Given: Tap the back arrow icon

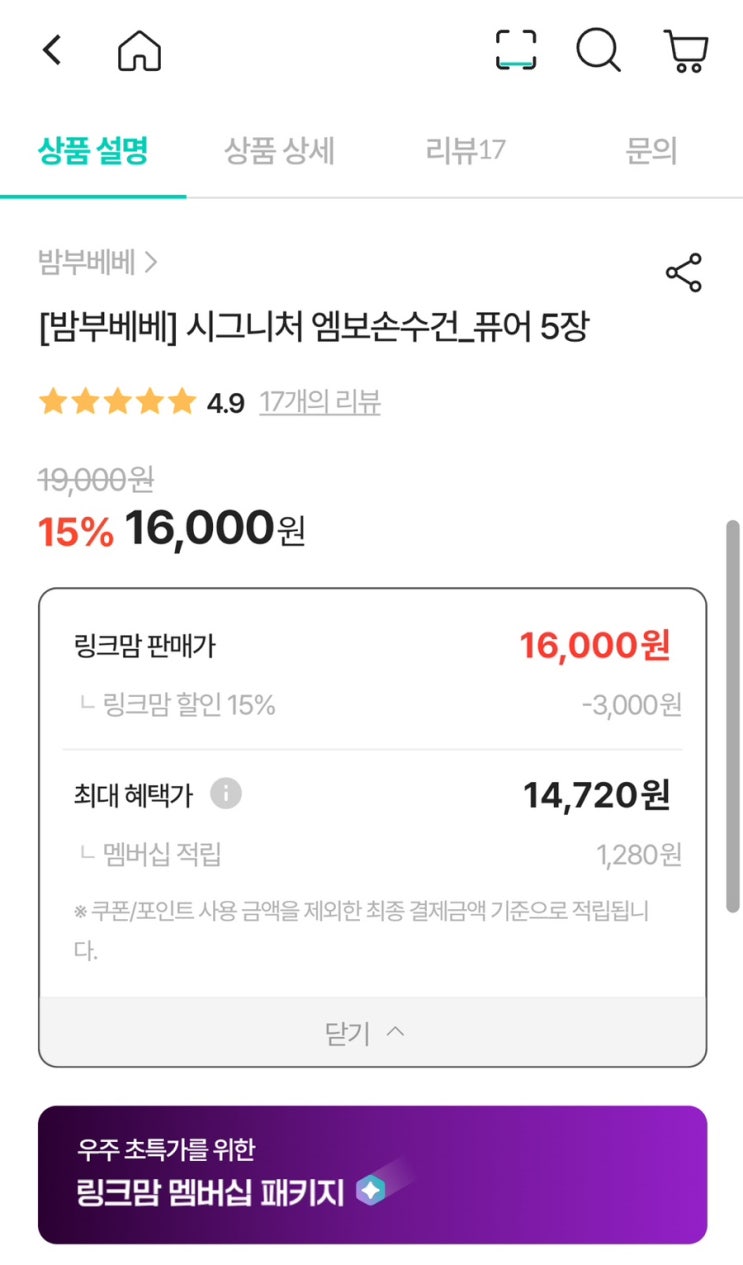Looking at the screenshot, I should [x=52, y=50].
